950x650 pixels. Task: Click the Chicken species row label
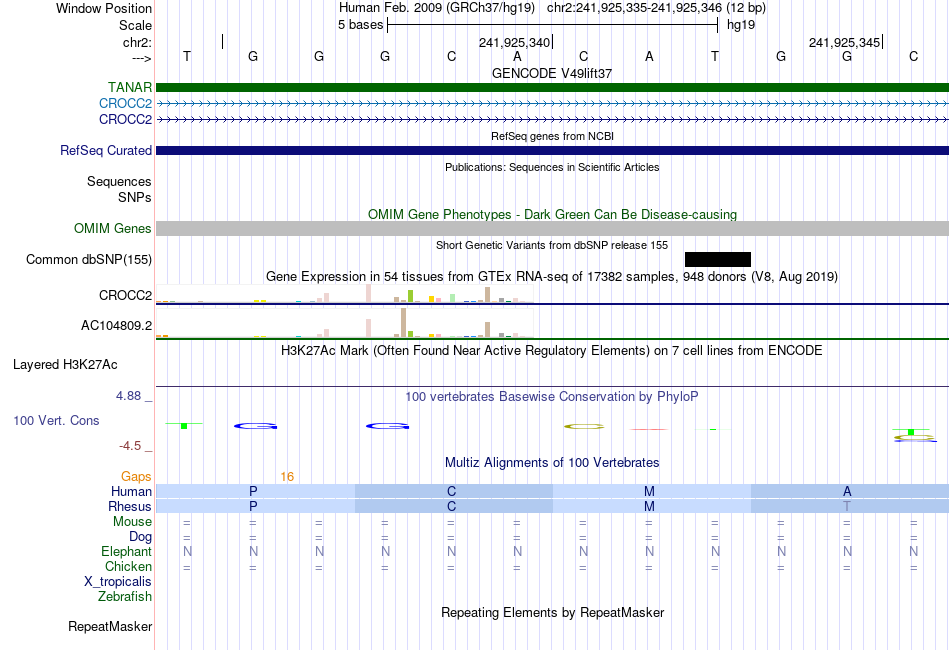point(128,566)
